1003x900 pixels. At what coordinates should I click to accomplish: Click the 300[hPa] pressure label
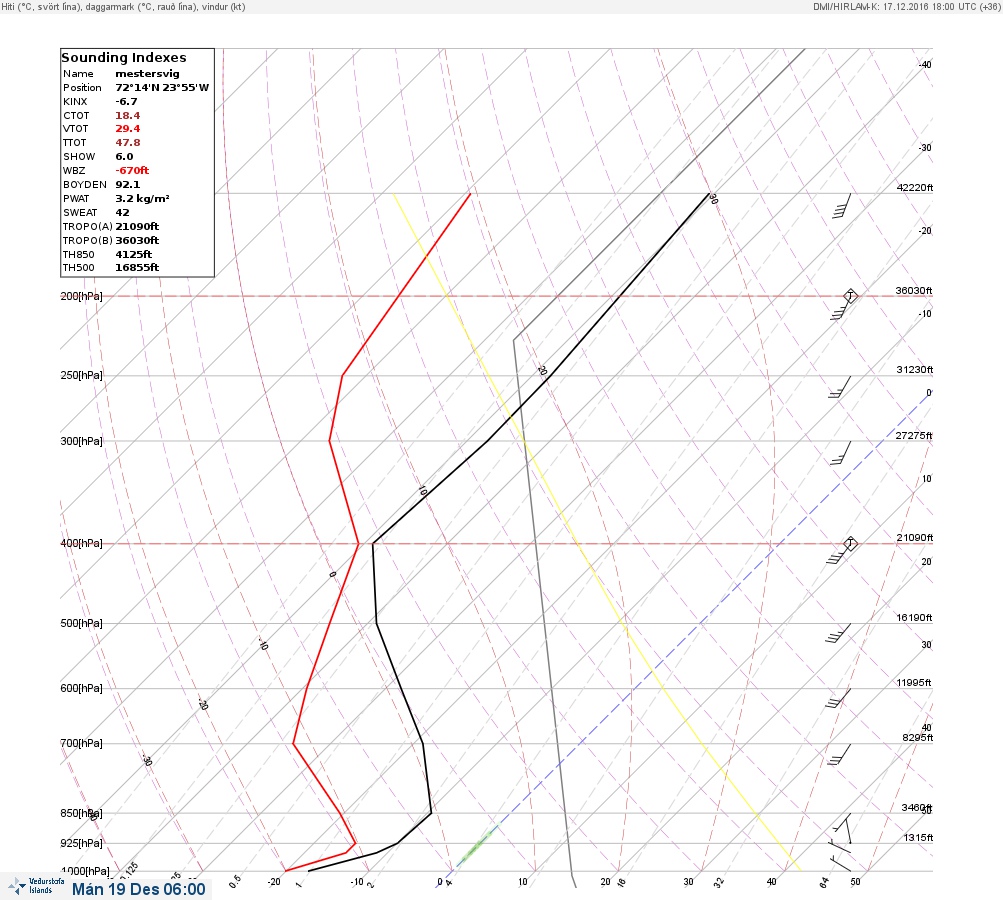pyautogui.click(x=81, y=441)
